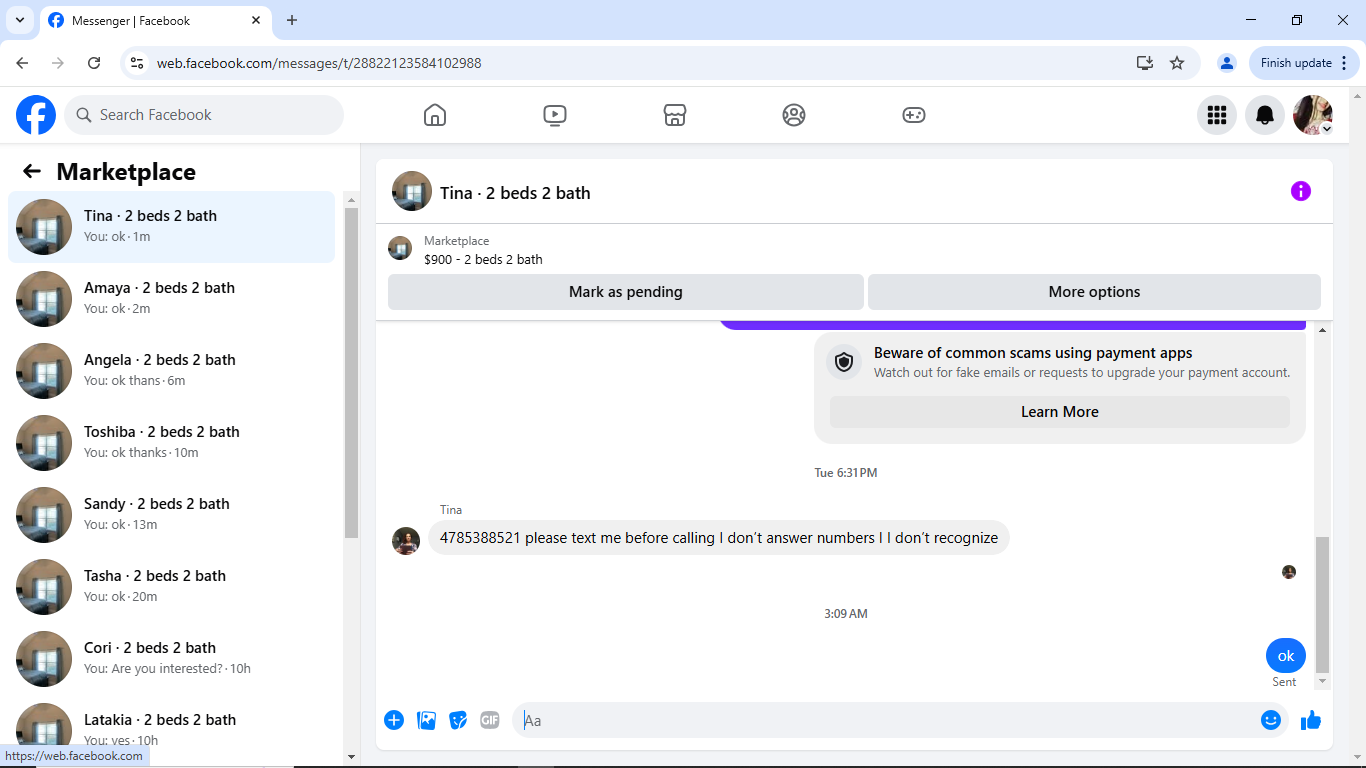Click the conversation list scrollbar
The image size is (1366, 768).
351,373
